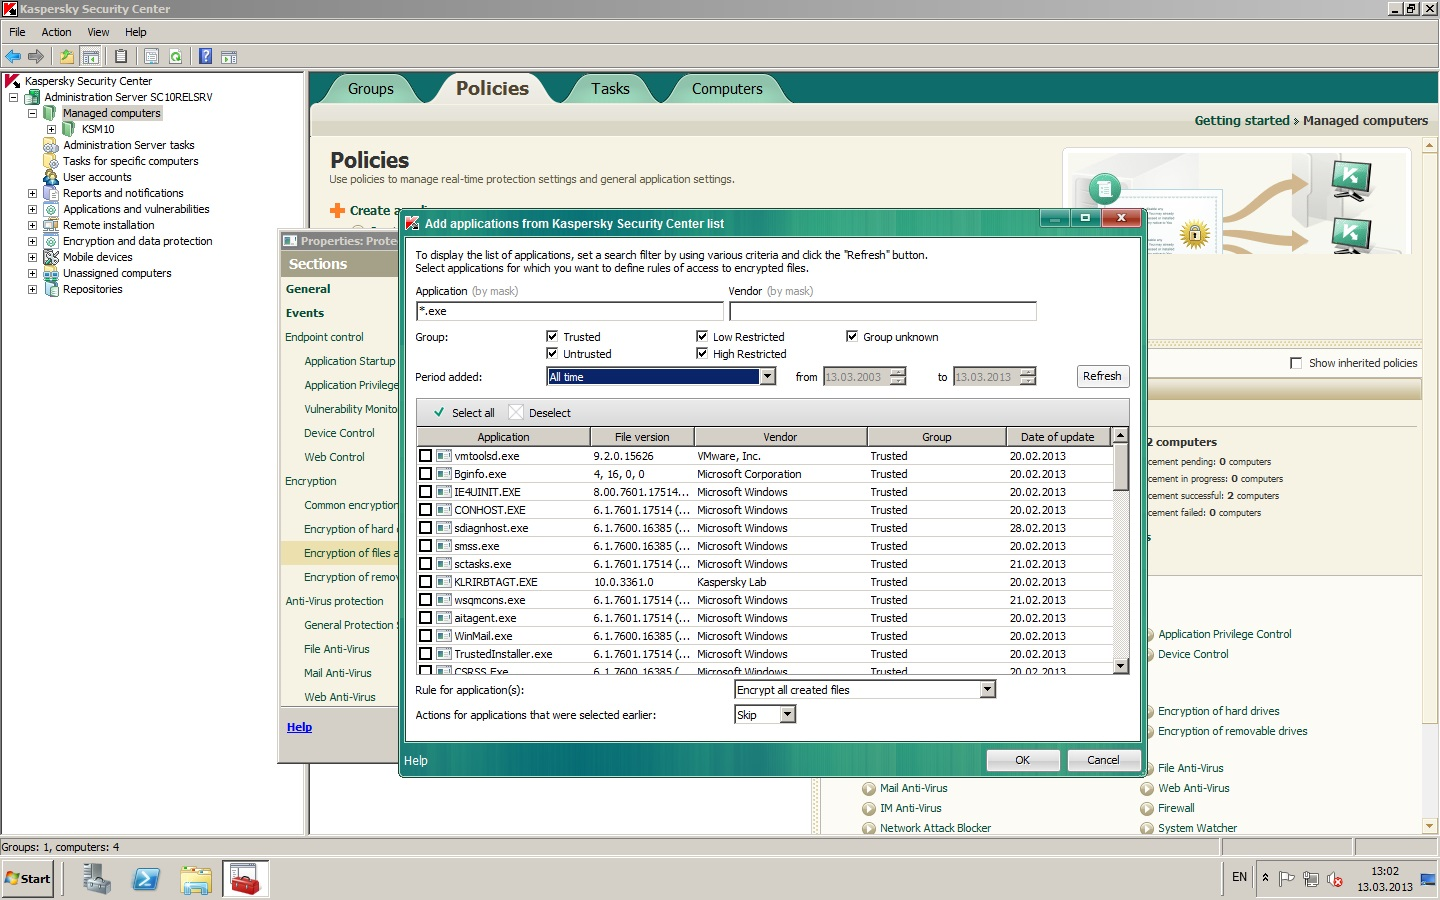Screen dimensions: 1440x900
Task: Open Windows Explorer from the taskbar
Action: [x=196, y=879]
